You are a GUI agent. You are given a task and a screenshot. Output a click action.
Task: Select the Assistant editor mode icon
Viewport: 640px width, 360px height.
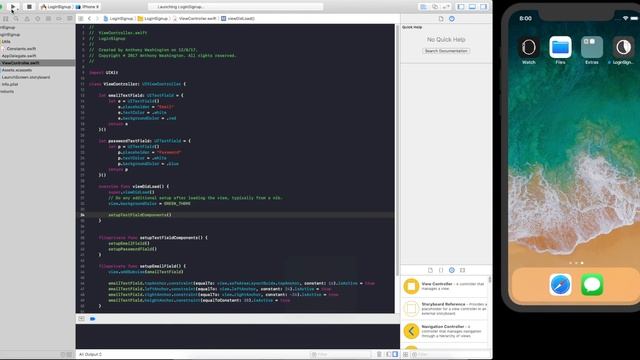(x=435, y=7)
